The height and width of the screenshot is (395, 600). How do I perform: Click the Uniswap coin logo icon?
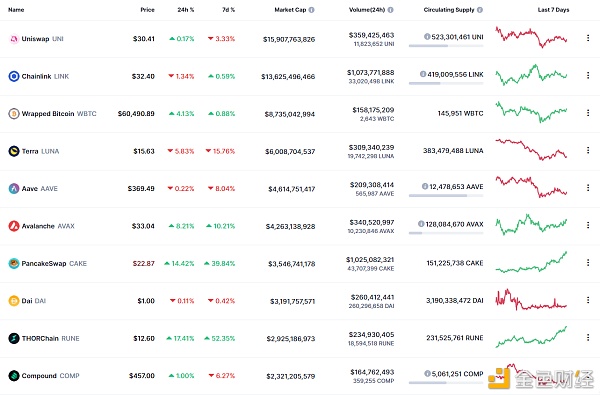tap(14, 39)
